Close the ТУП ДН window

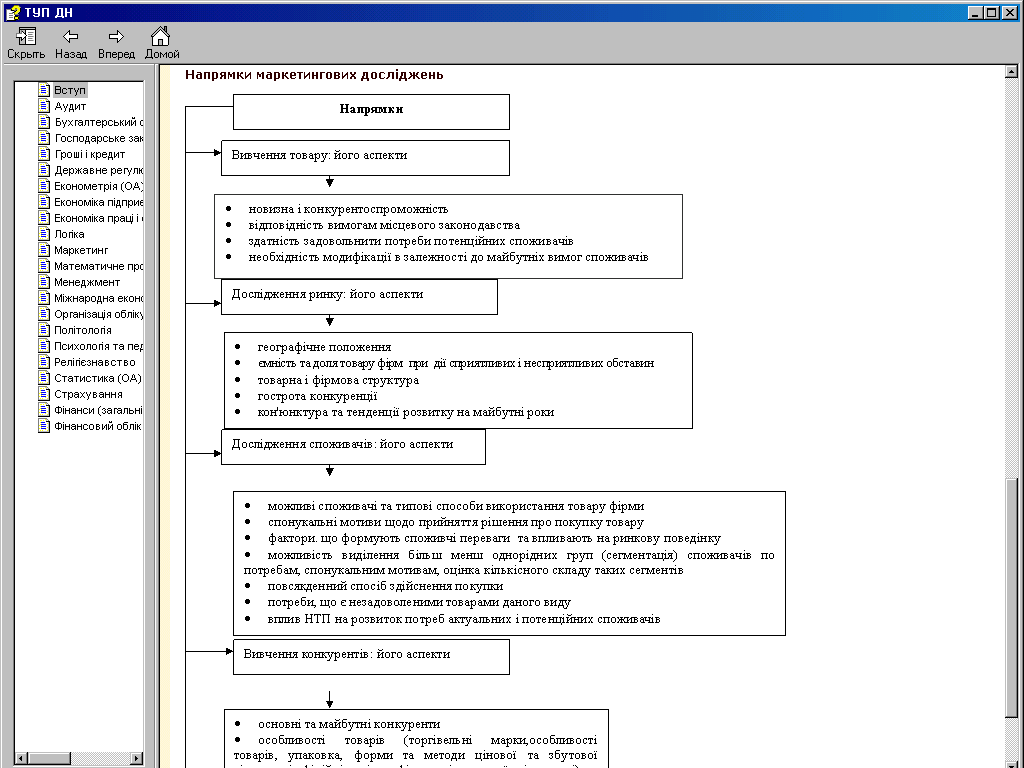tap(1010, 12)
